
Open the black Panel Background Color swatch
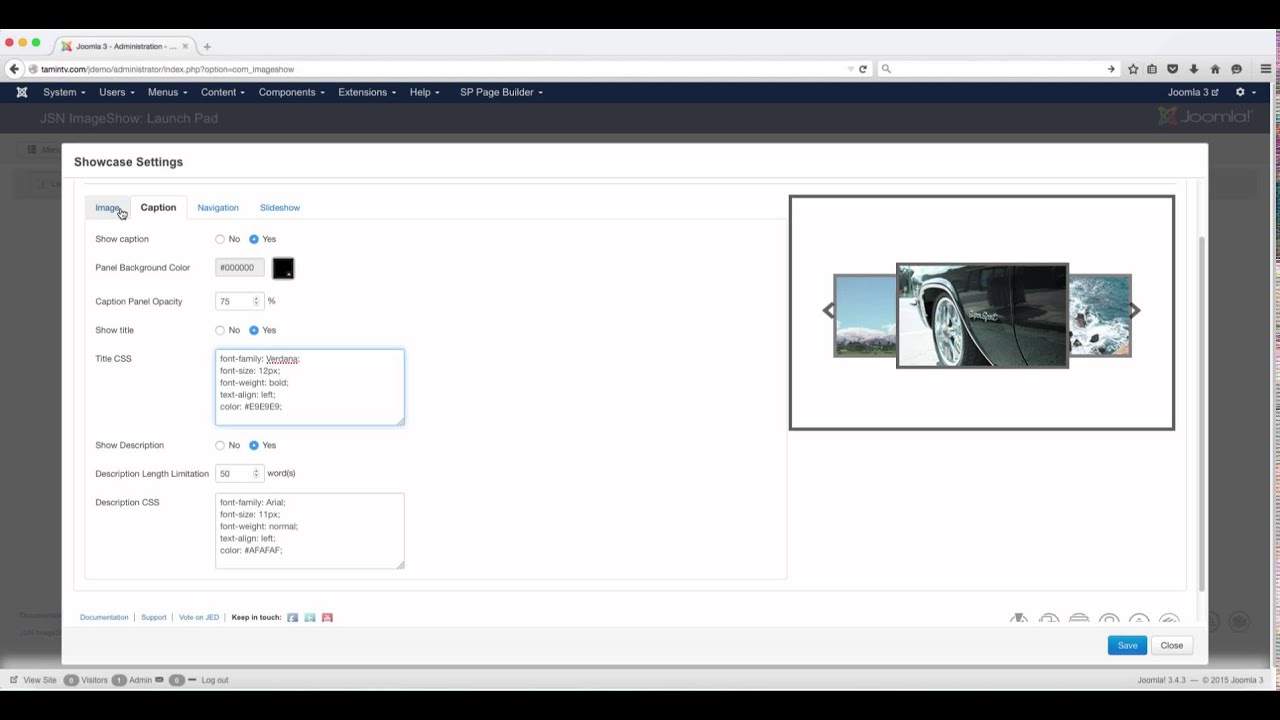point(283,268)
